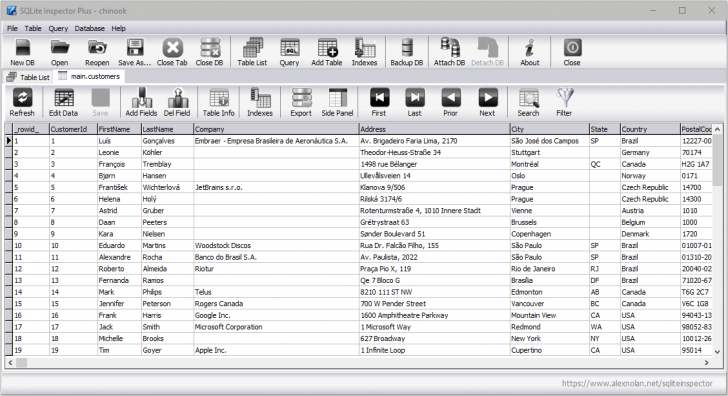Open the Table menu

coord(33,28)
